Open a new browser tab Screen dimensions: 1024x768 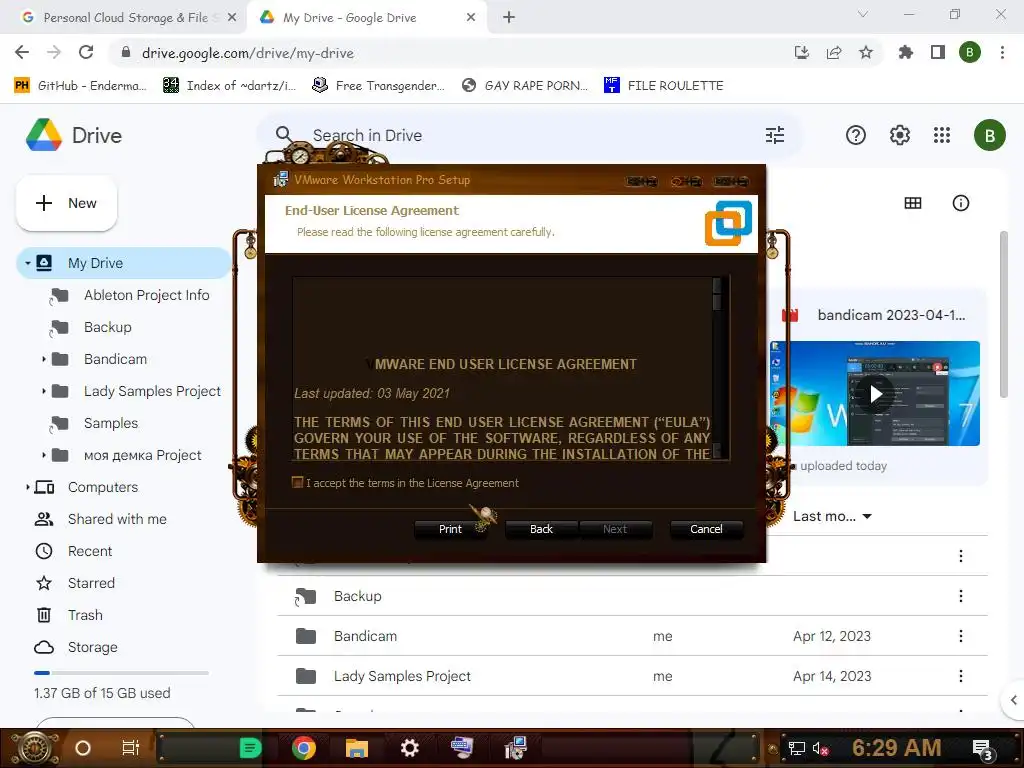tap(509, 18)
